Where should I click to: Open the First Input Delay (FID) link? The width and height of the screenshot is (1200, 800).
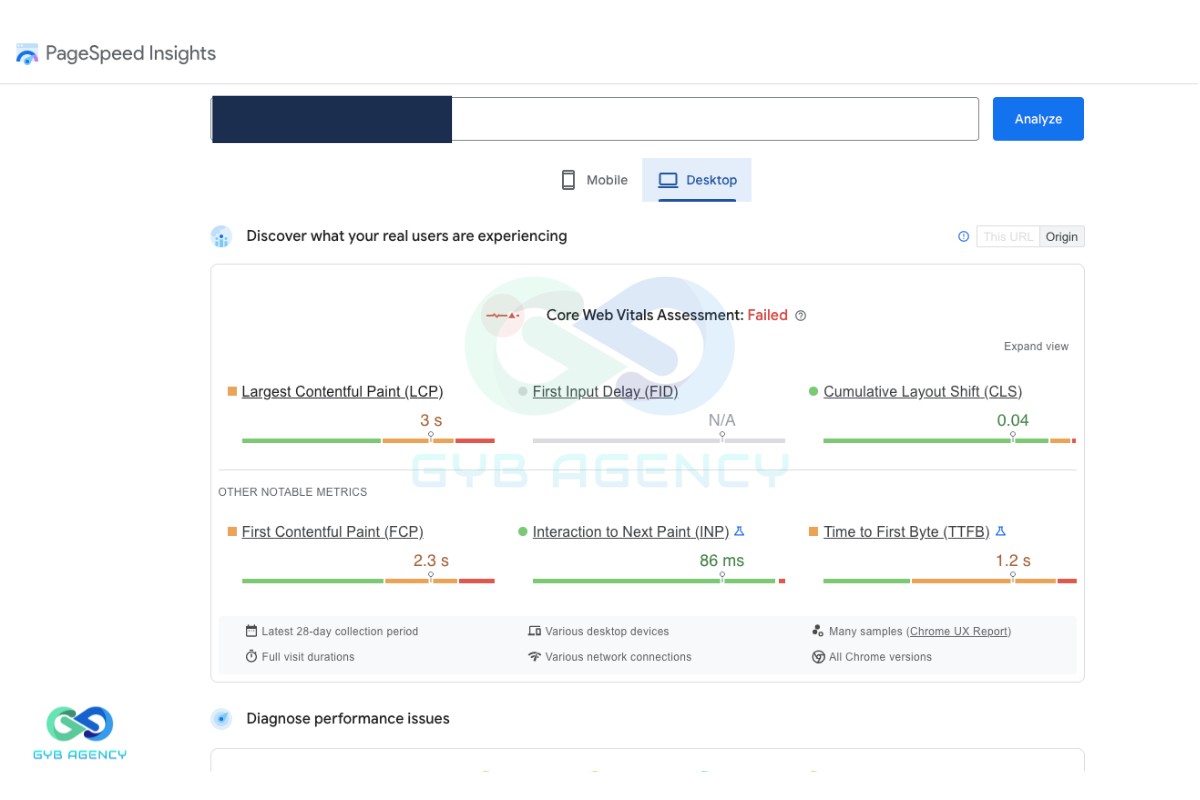coord(605,392)
